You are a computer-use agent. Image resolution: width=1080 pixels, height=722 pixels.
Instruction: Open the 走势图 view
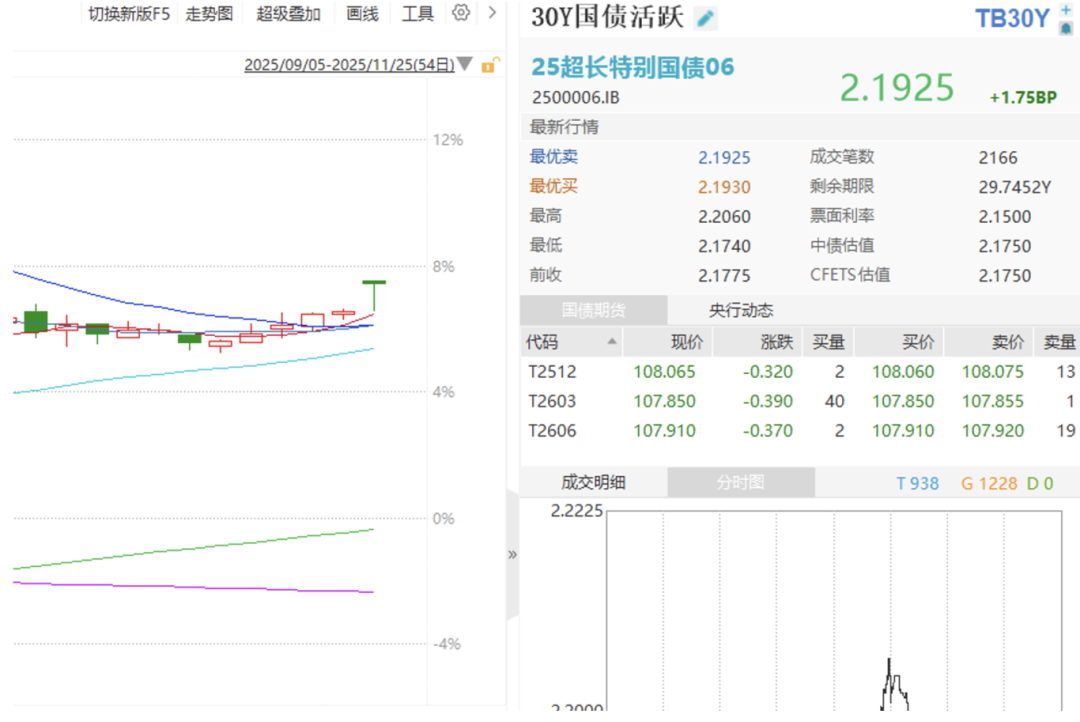[x=209, y=14]
